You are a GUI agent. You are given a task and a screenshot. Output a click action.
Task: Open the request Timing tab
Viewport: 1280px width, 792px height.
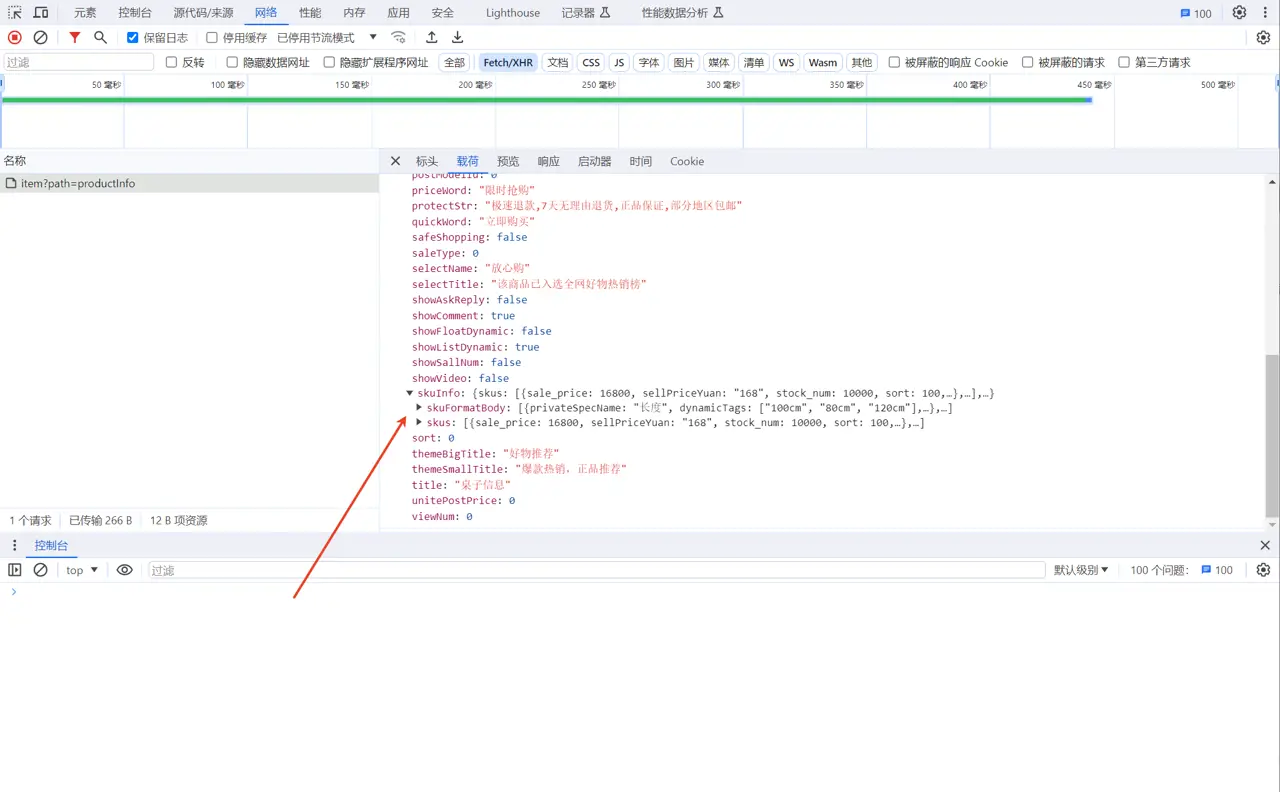pos(641,161)
